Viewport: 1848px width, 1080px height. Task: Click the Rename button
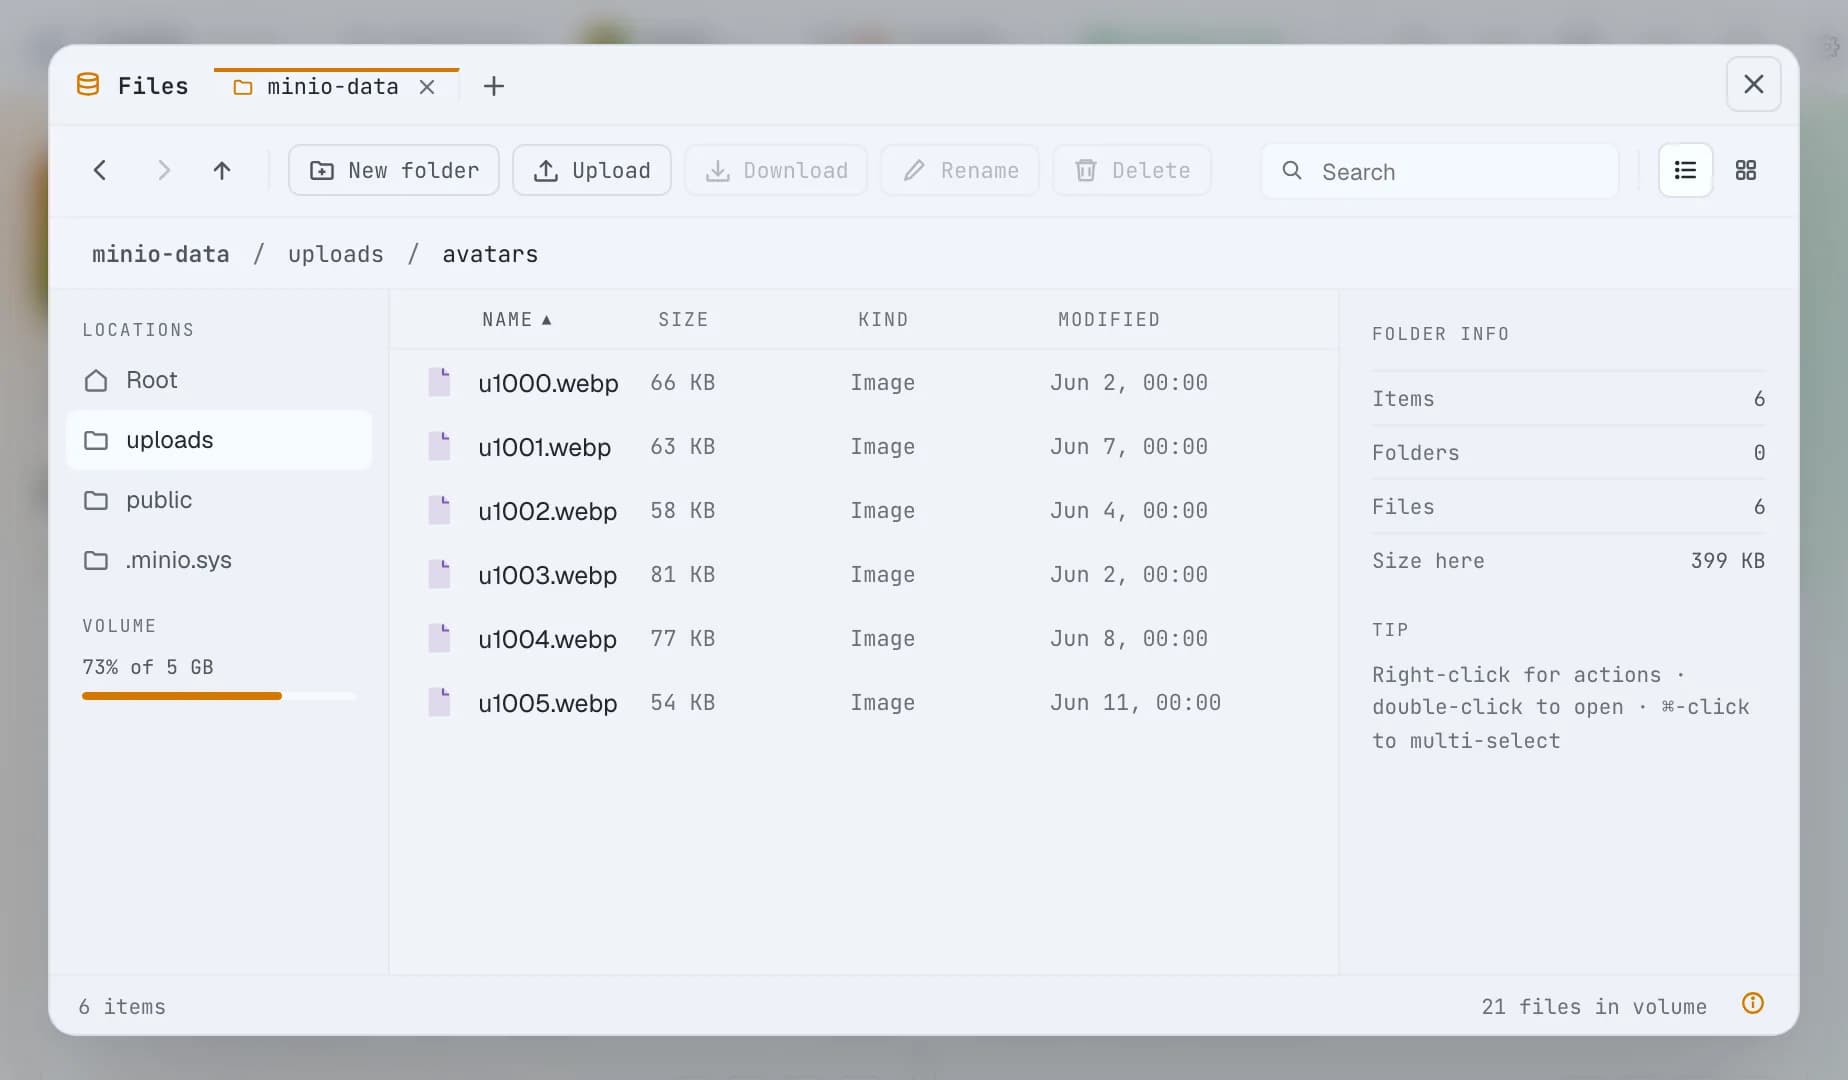960,170
